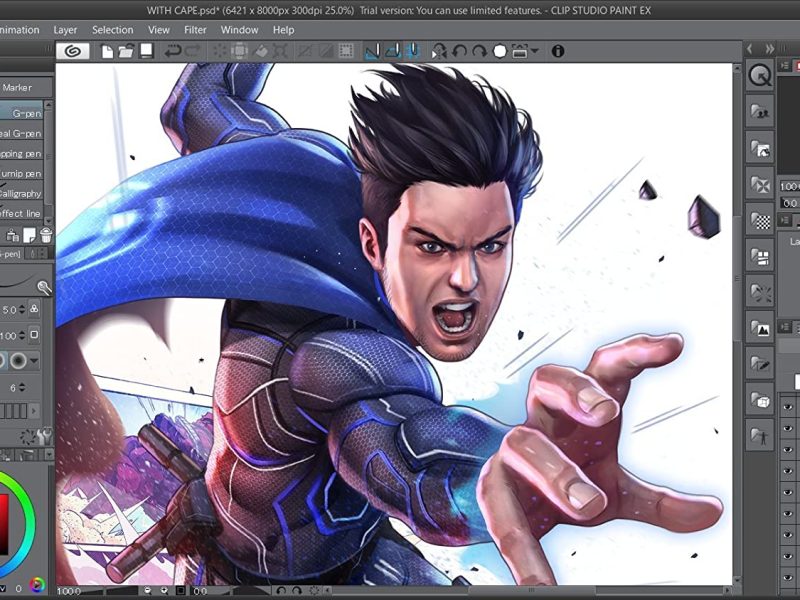Create a new sub tool with page icon
The height and width of the screenshot is (600, 800).
point(29,236)
